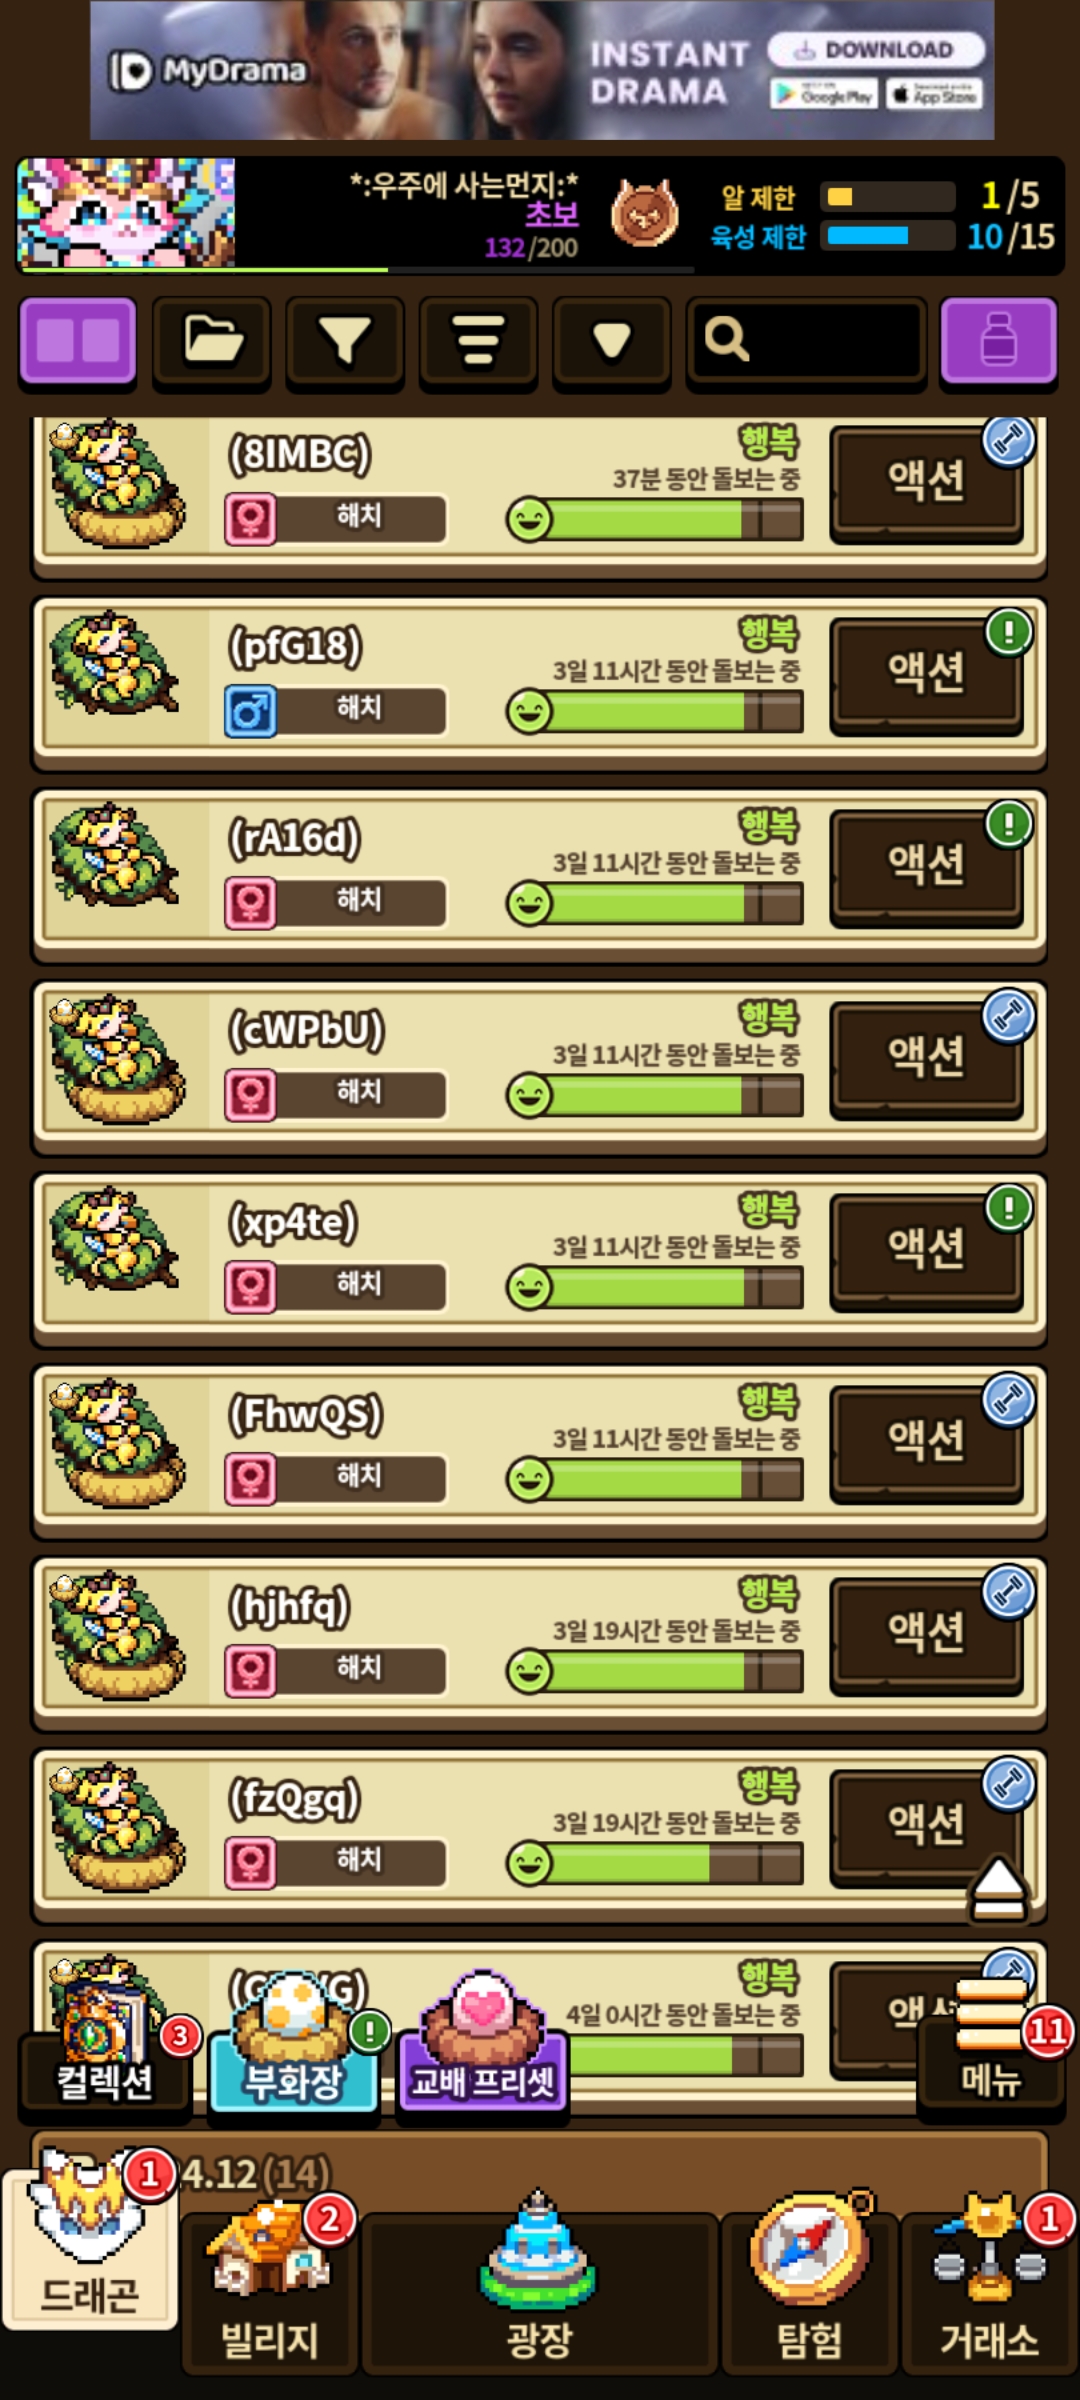The image size is (1080, 2400).
Task: Tap the green alert badge on rA16d
Action: coord(1009,824)
